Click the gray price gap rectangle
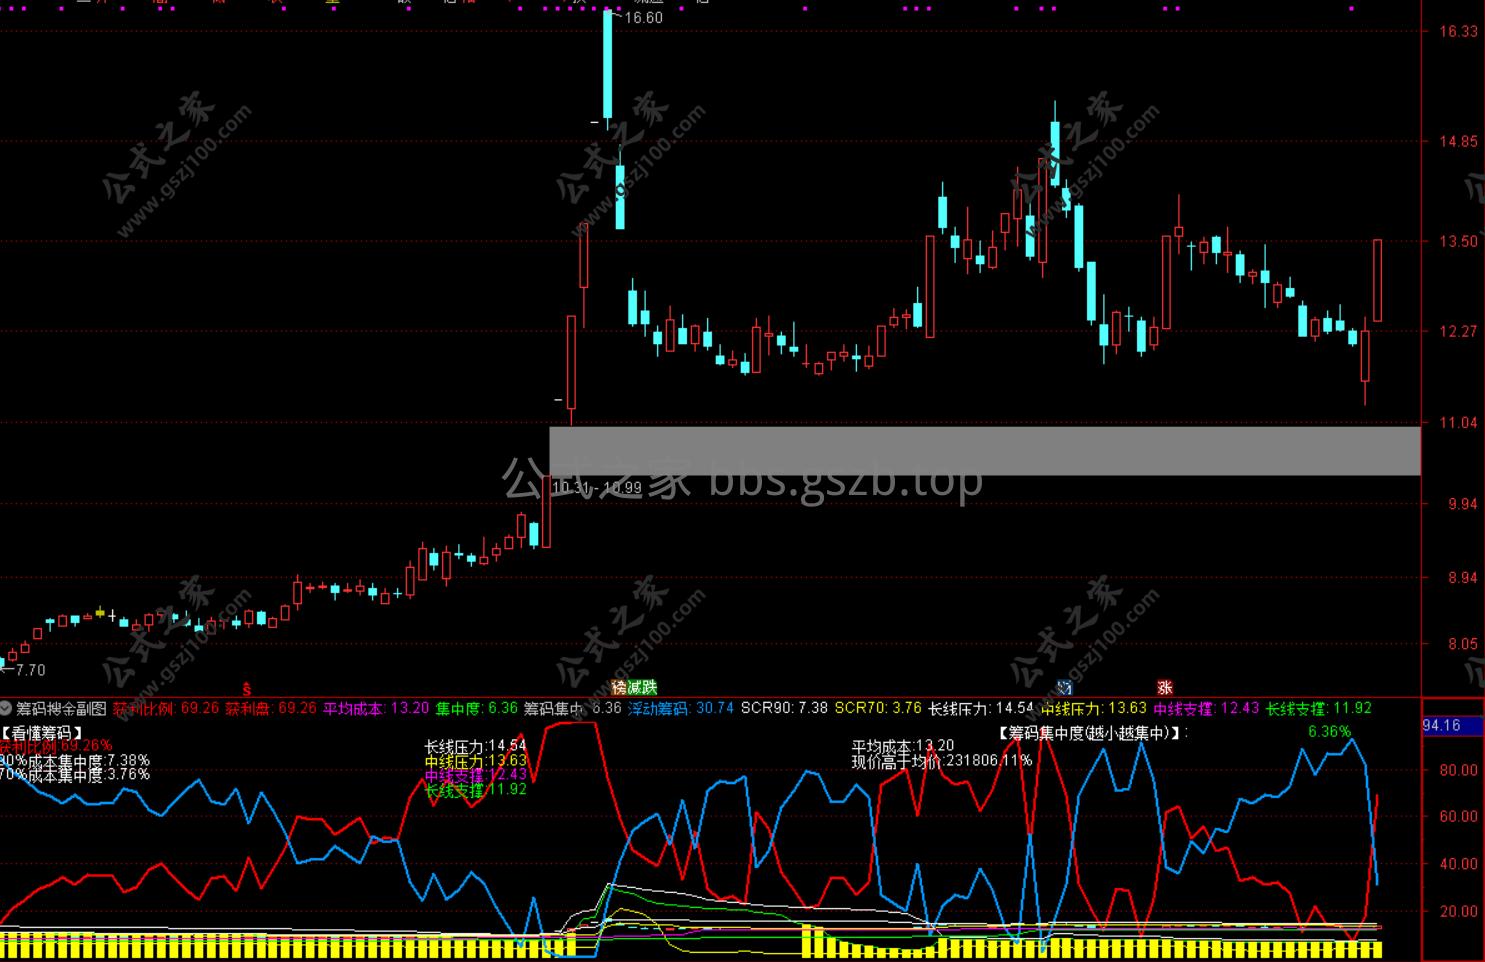 coord(985,451)
